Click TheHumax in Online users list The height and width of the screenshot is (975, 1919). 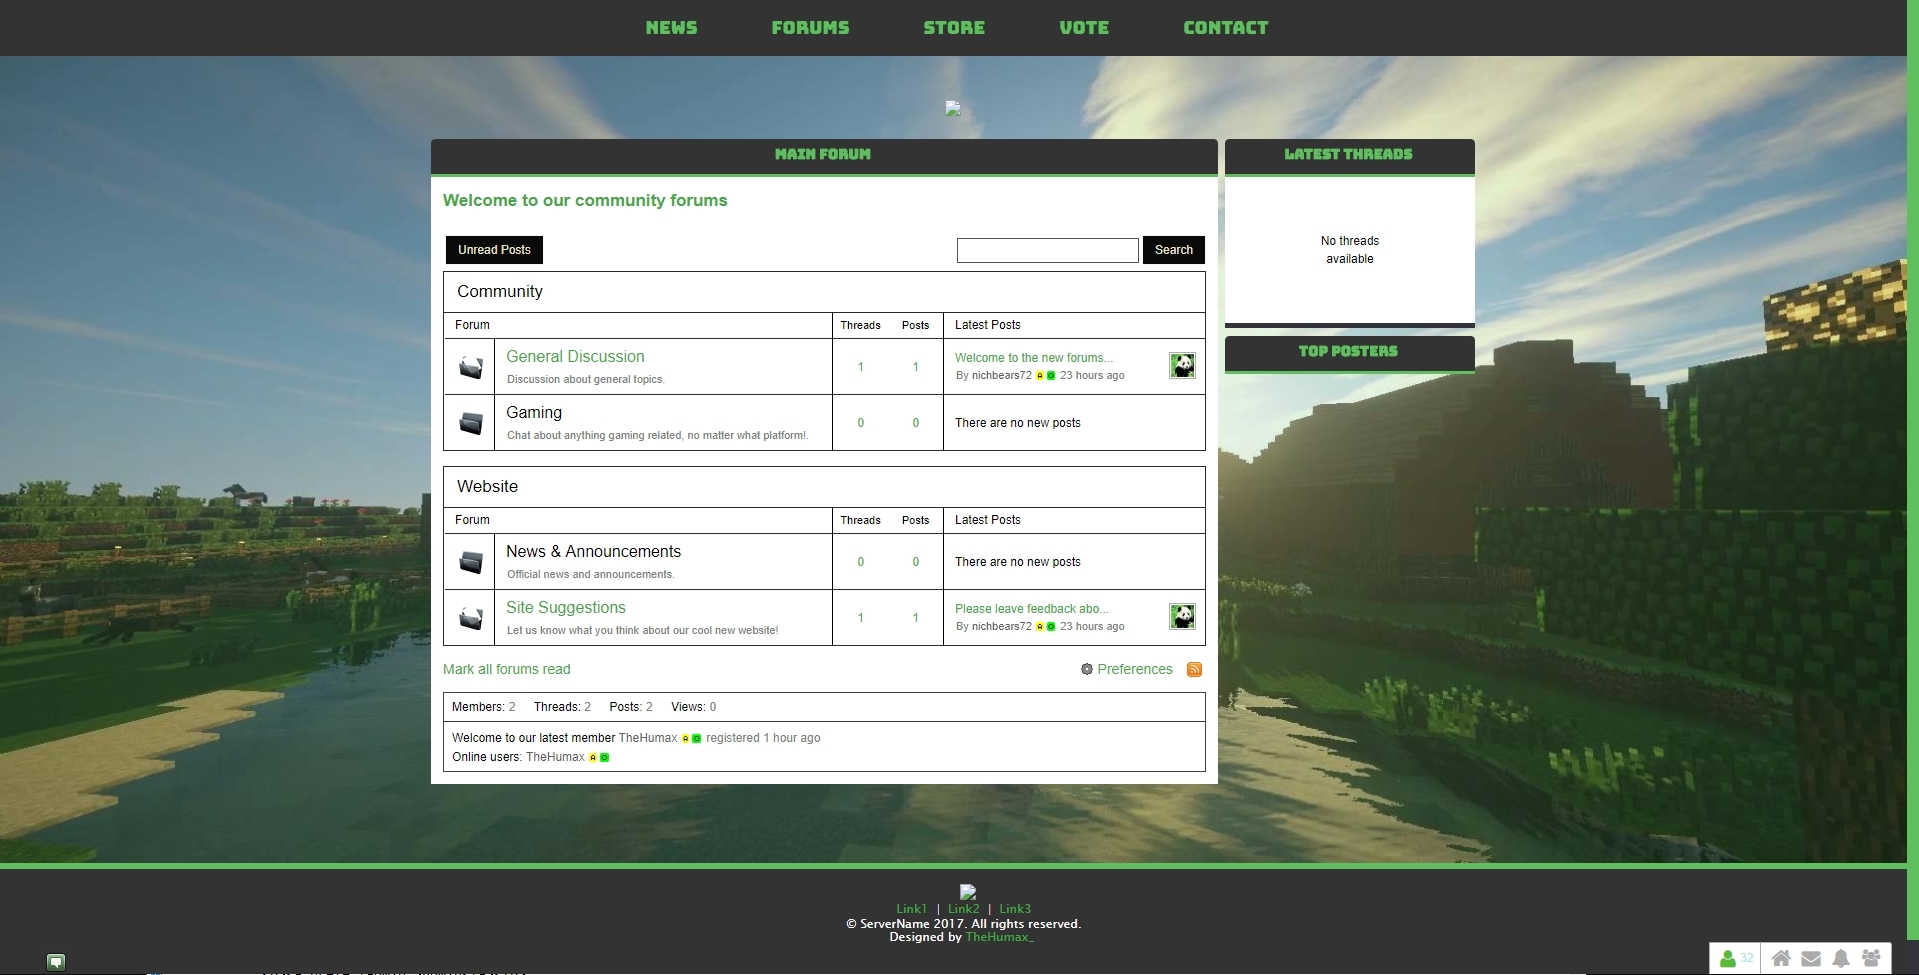pyautogui.click(x=555, y=757)
